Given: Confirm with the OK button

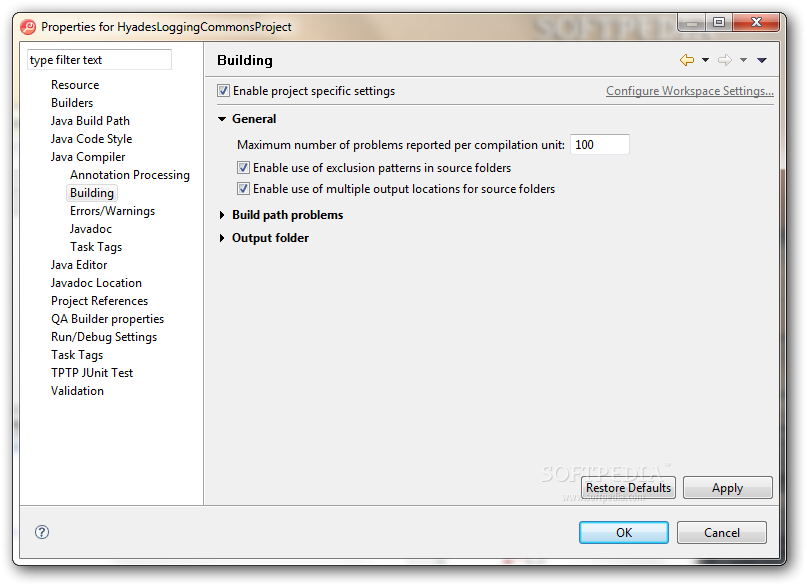Looking at the screenshot, I should (624, 532).
